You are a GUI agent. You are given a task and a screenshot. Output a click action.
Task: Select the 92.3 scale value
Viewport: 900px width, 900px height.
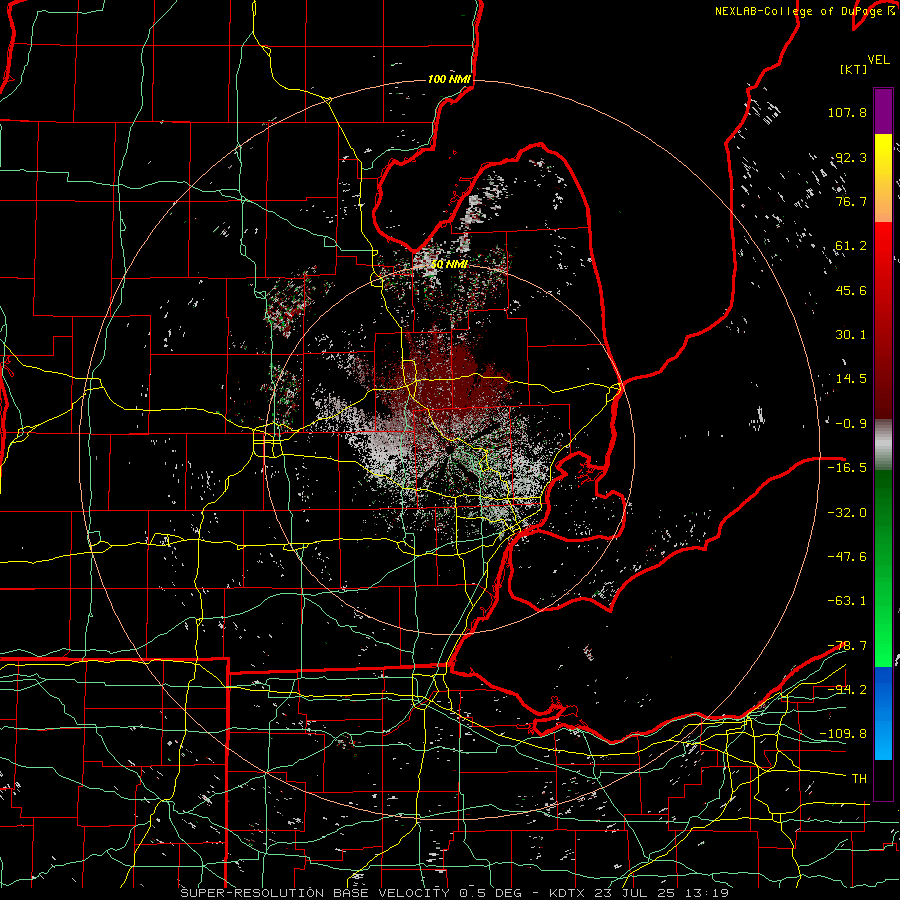coord(851,157)
